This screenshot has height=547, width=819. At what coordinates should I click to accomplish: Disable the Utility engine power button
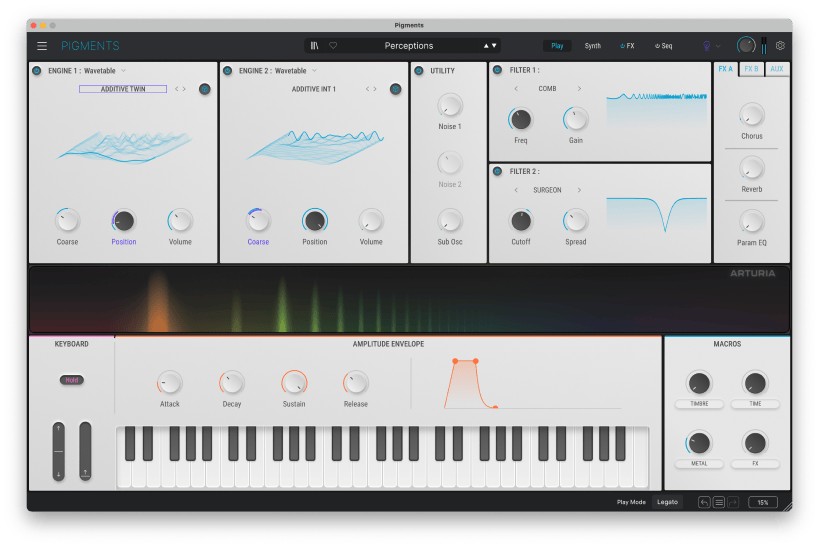click(419, 71)
